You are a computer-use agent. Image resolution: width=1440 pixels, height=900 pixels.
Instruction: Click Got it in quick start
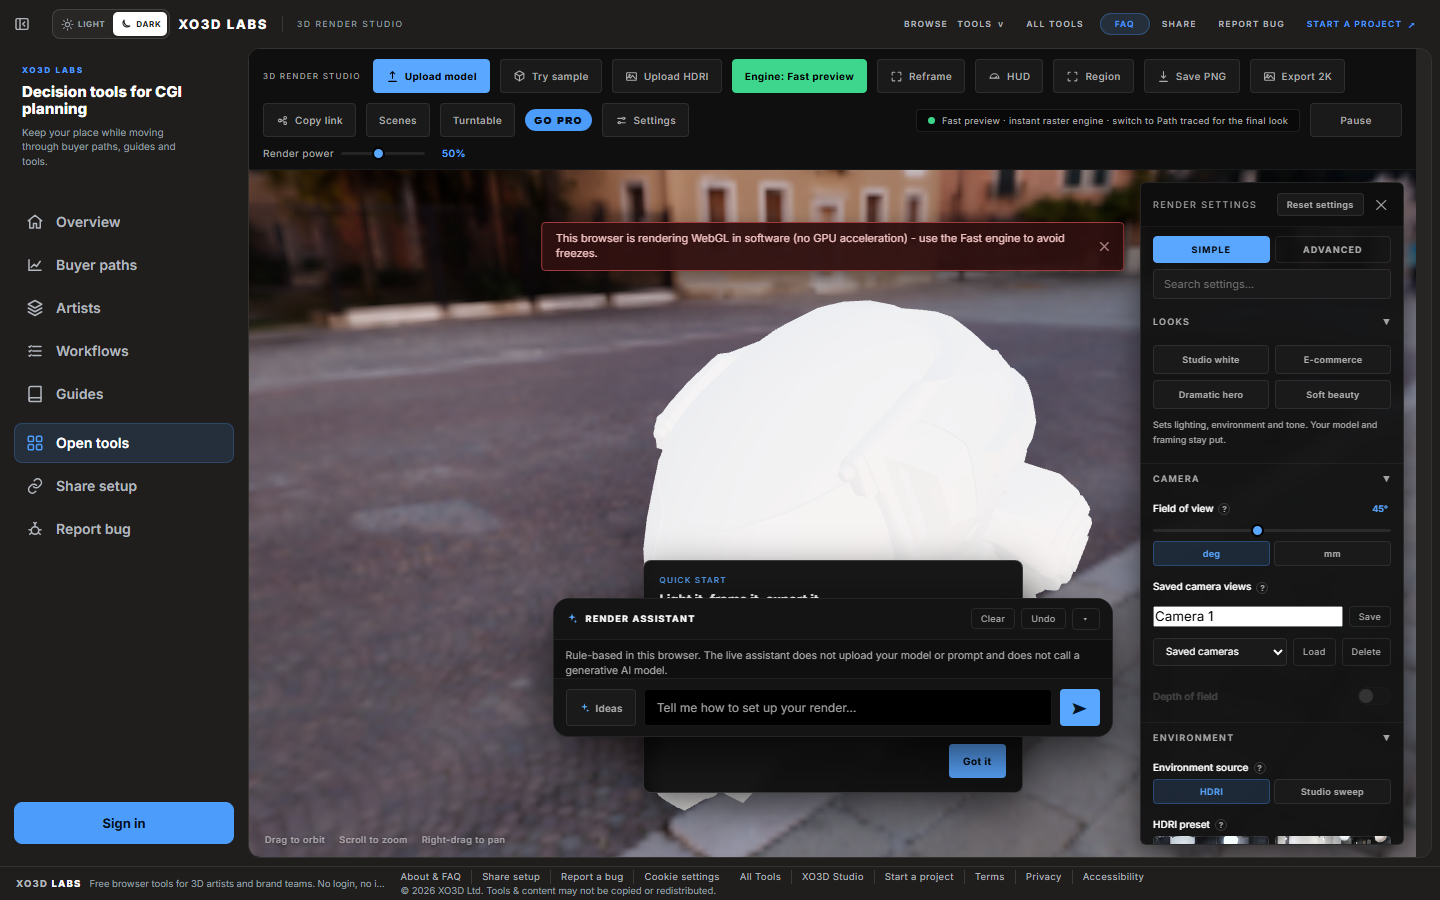(x=977, y=761)
